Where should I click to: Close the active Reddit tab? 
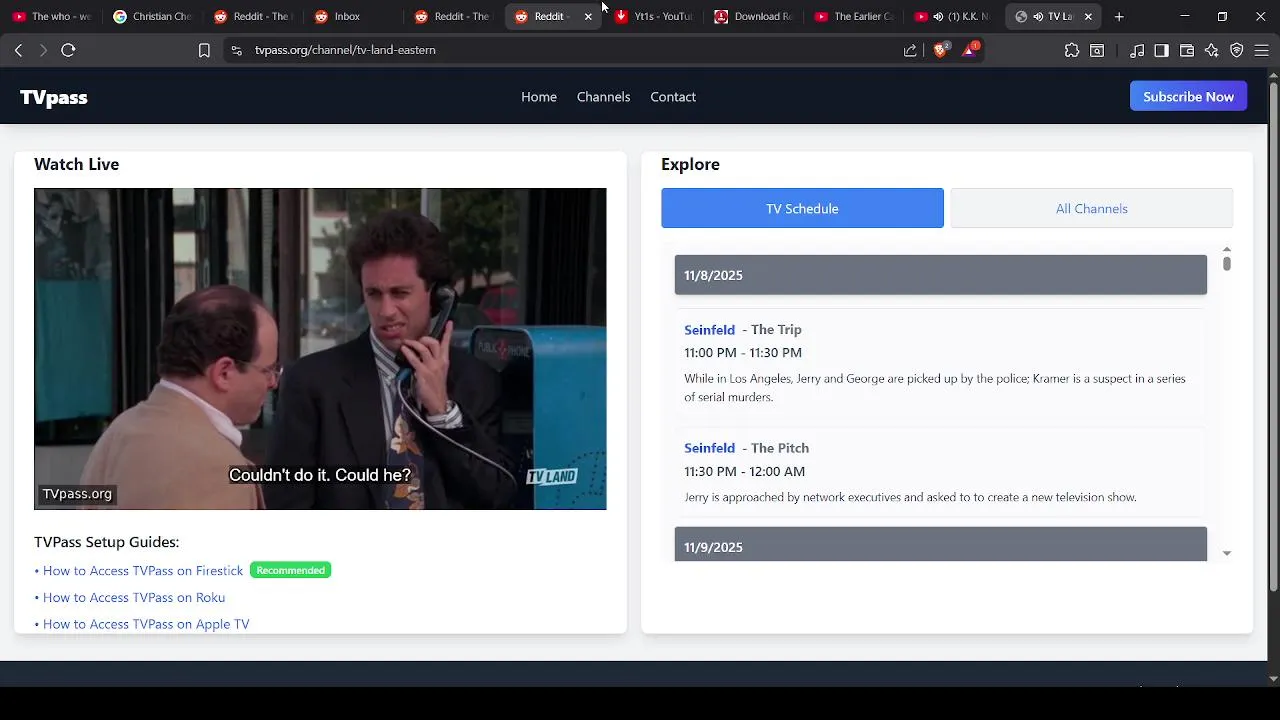(x=588, y=16)
